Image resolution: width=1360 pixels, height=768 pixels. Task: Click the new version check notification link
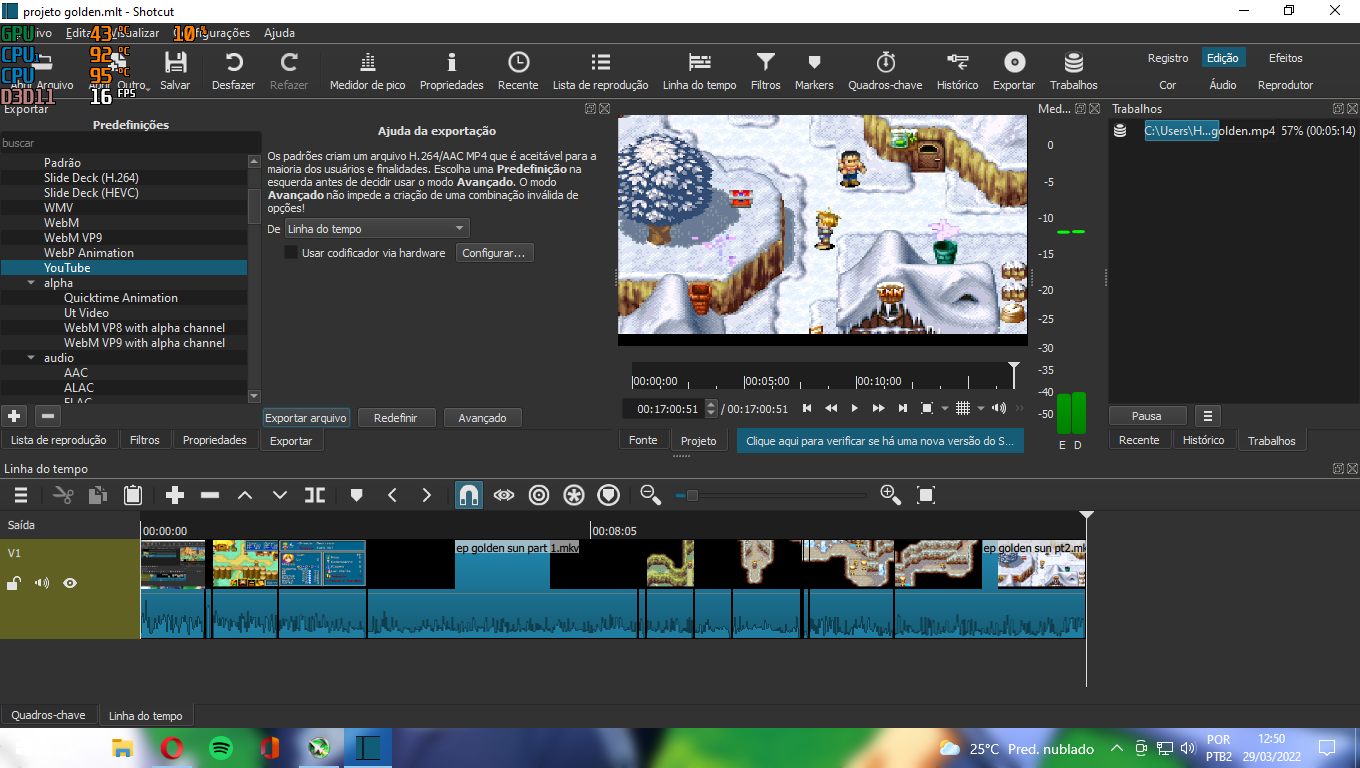tap(880, 441)
